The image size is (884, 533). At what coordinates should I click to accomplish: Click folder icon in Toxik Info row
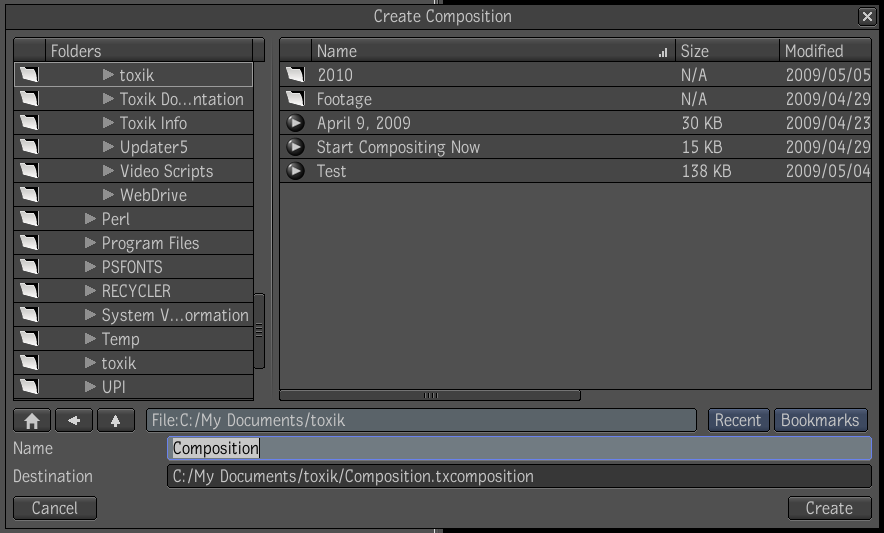click(x=29, y=123)
